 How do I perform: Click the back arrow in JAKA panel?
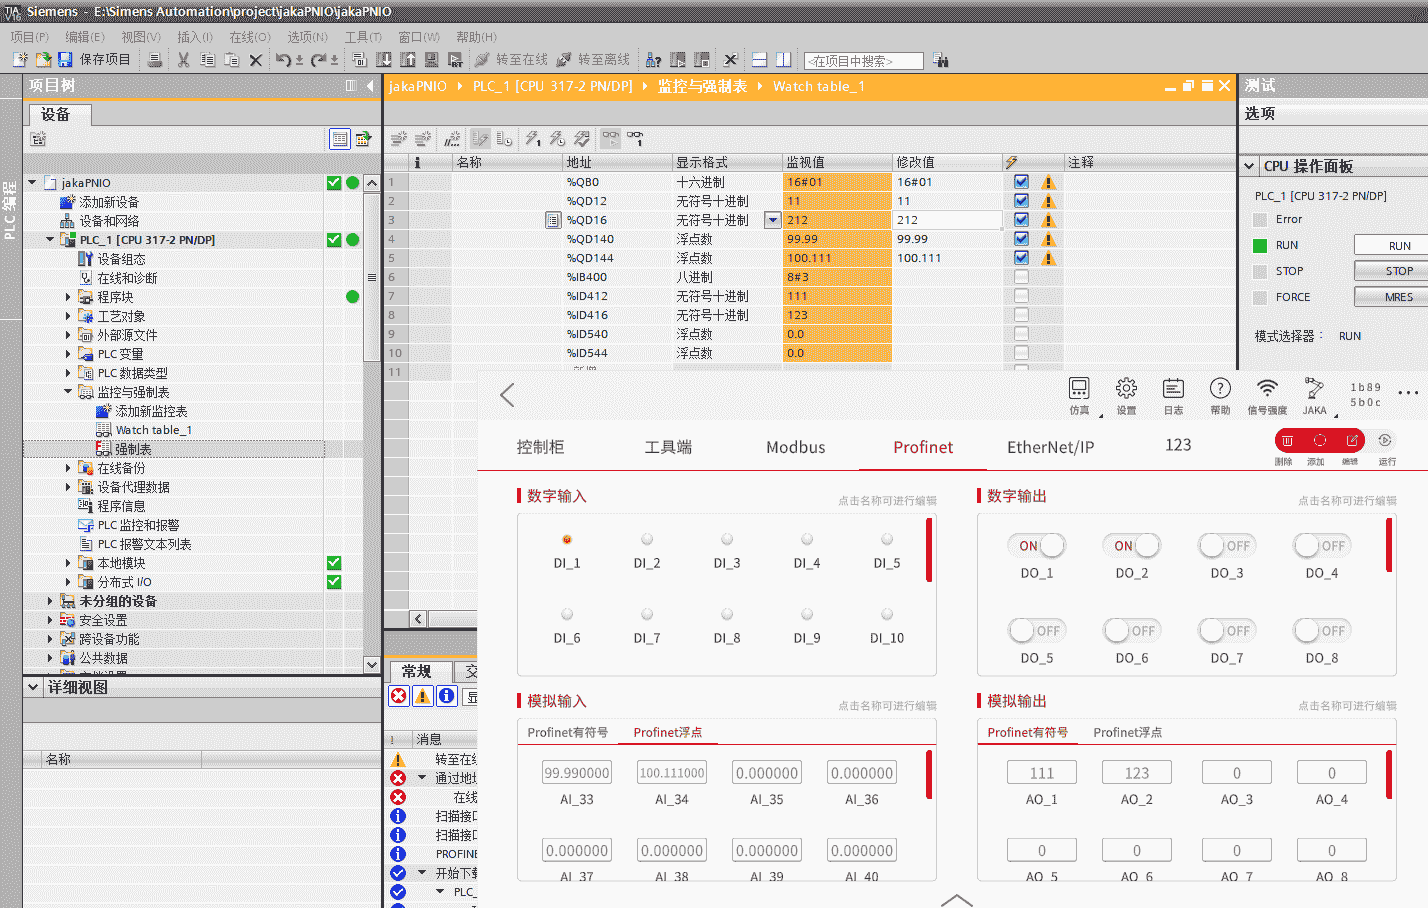507,395
